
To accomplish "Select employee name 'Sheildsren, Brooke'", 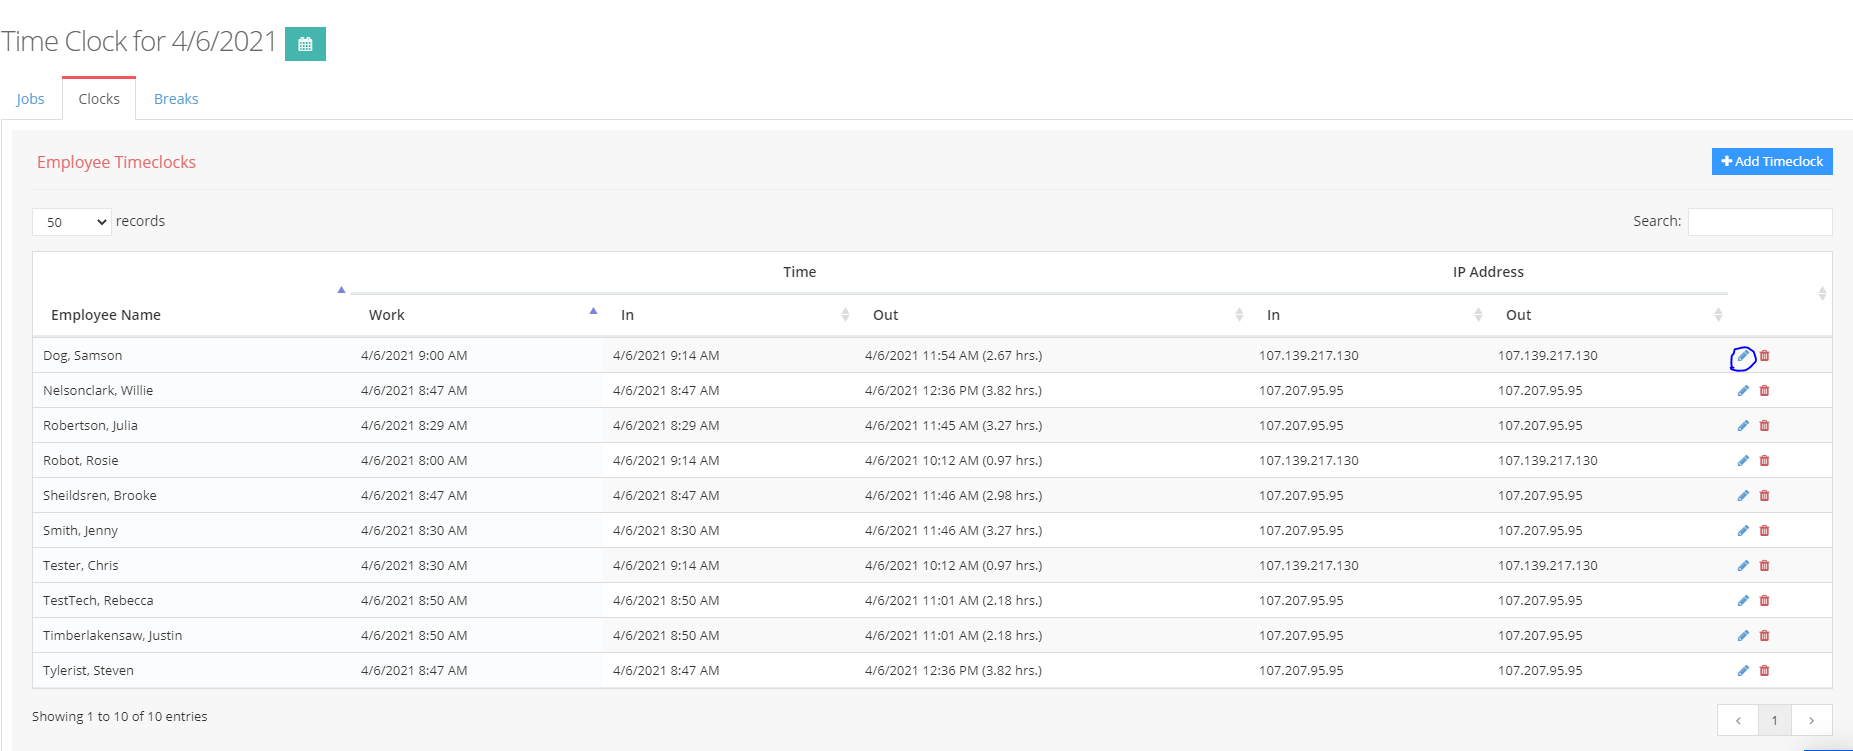I will point(100,496).
